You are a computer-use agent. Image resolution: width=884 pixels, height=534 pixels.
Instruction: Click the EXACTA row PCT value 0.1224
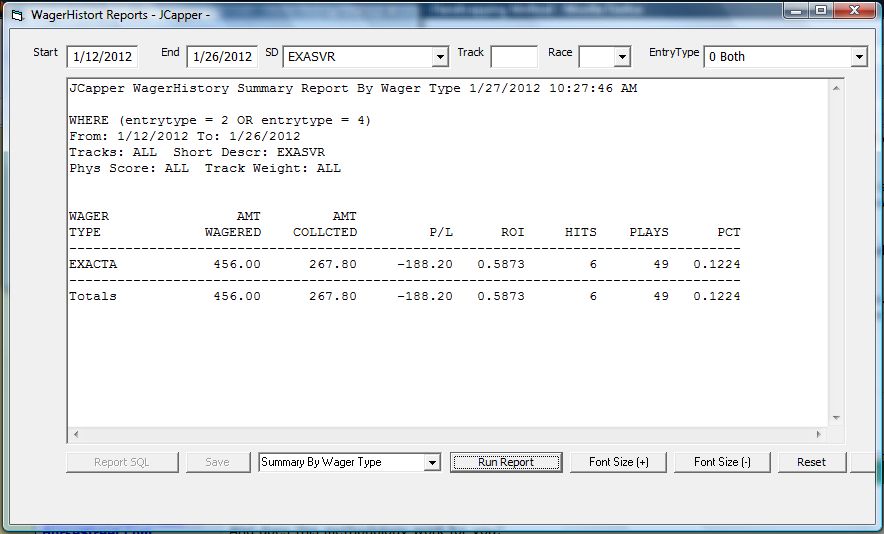(x=717, y=264)
